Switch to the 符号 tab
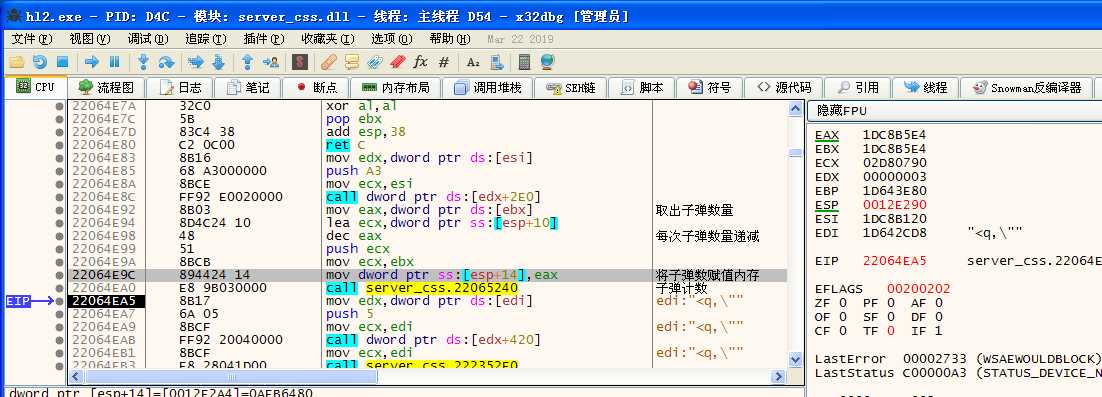The height and width of the screenshot is (397, 1102). coord(710,88)
